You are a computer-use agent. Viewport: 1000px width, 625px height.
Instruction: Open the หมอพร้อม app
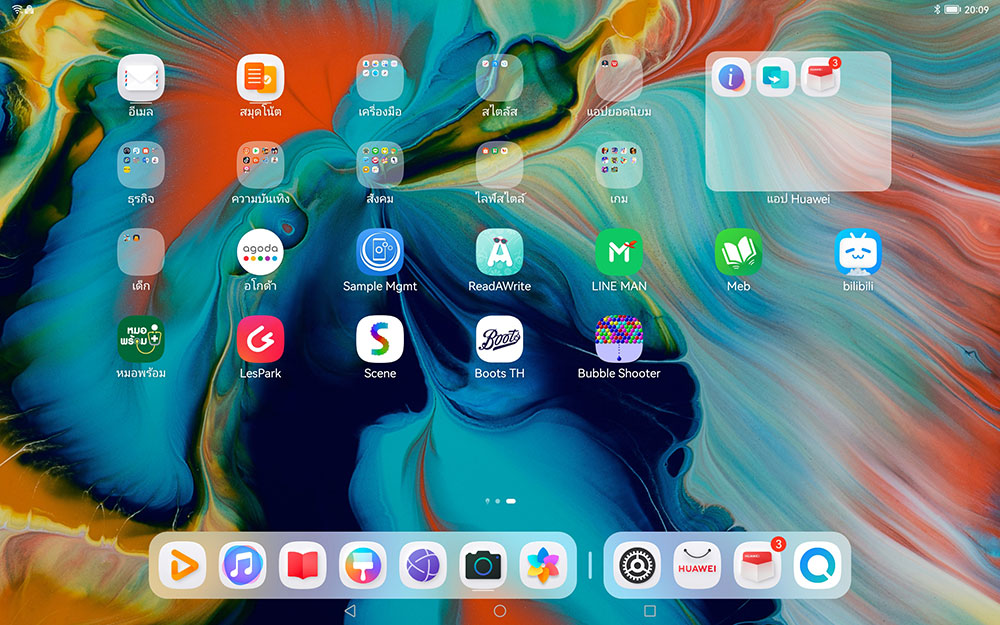[141, 340]
